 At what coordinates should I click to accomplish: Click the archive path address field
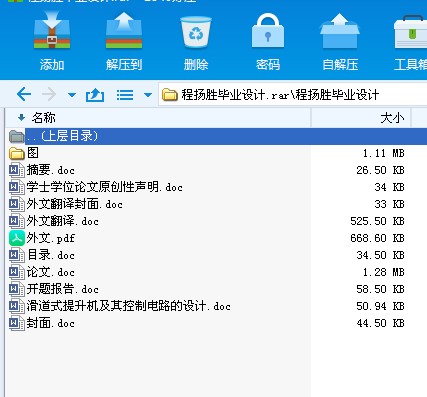coord(293,95)
